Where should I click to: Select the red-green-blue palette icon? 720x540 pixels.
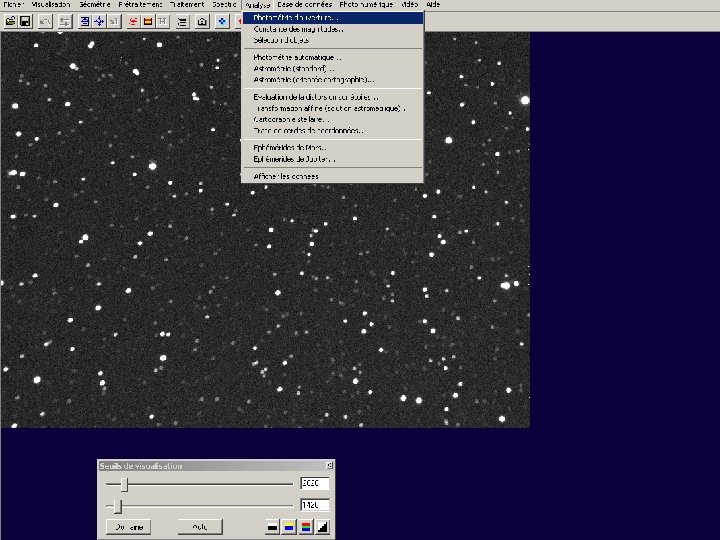[x=305, y=526]
